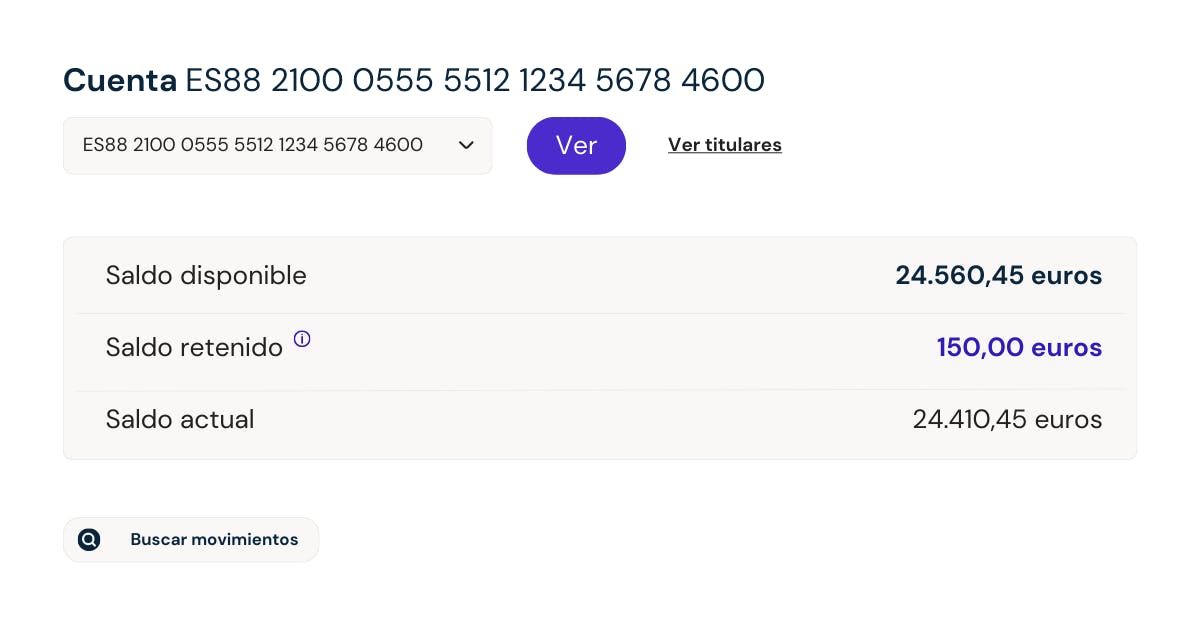Click the Cuenta heading with the IBAN
This screenshot has height=627, width=1200.
(414, 80)
